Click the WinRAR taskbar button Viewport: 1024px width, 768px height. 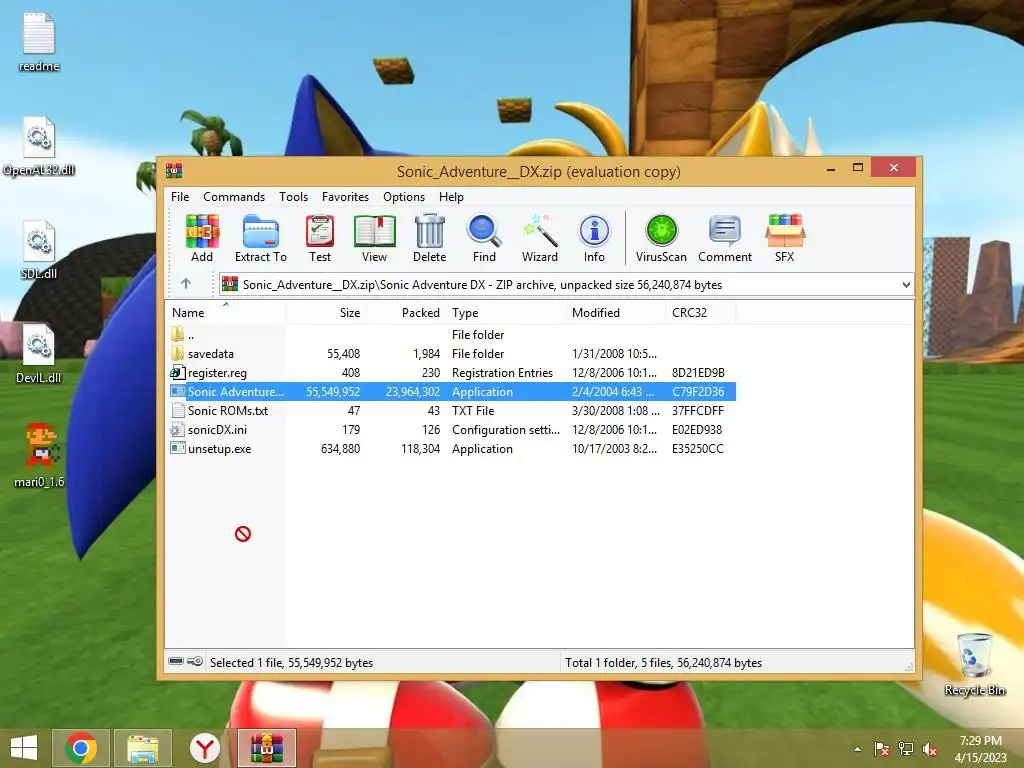[266, 748]
